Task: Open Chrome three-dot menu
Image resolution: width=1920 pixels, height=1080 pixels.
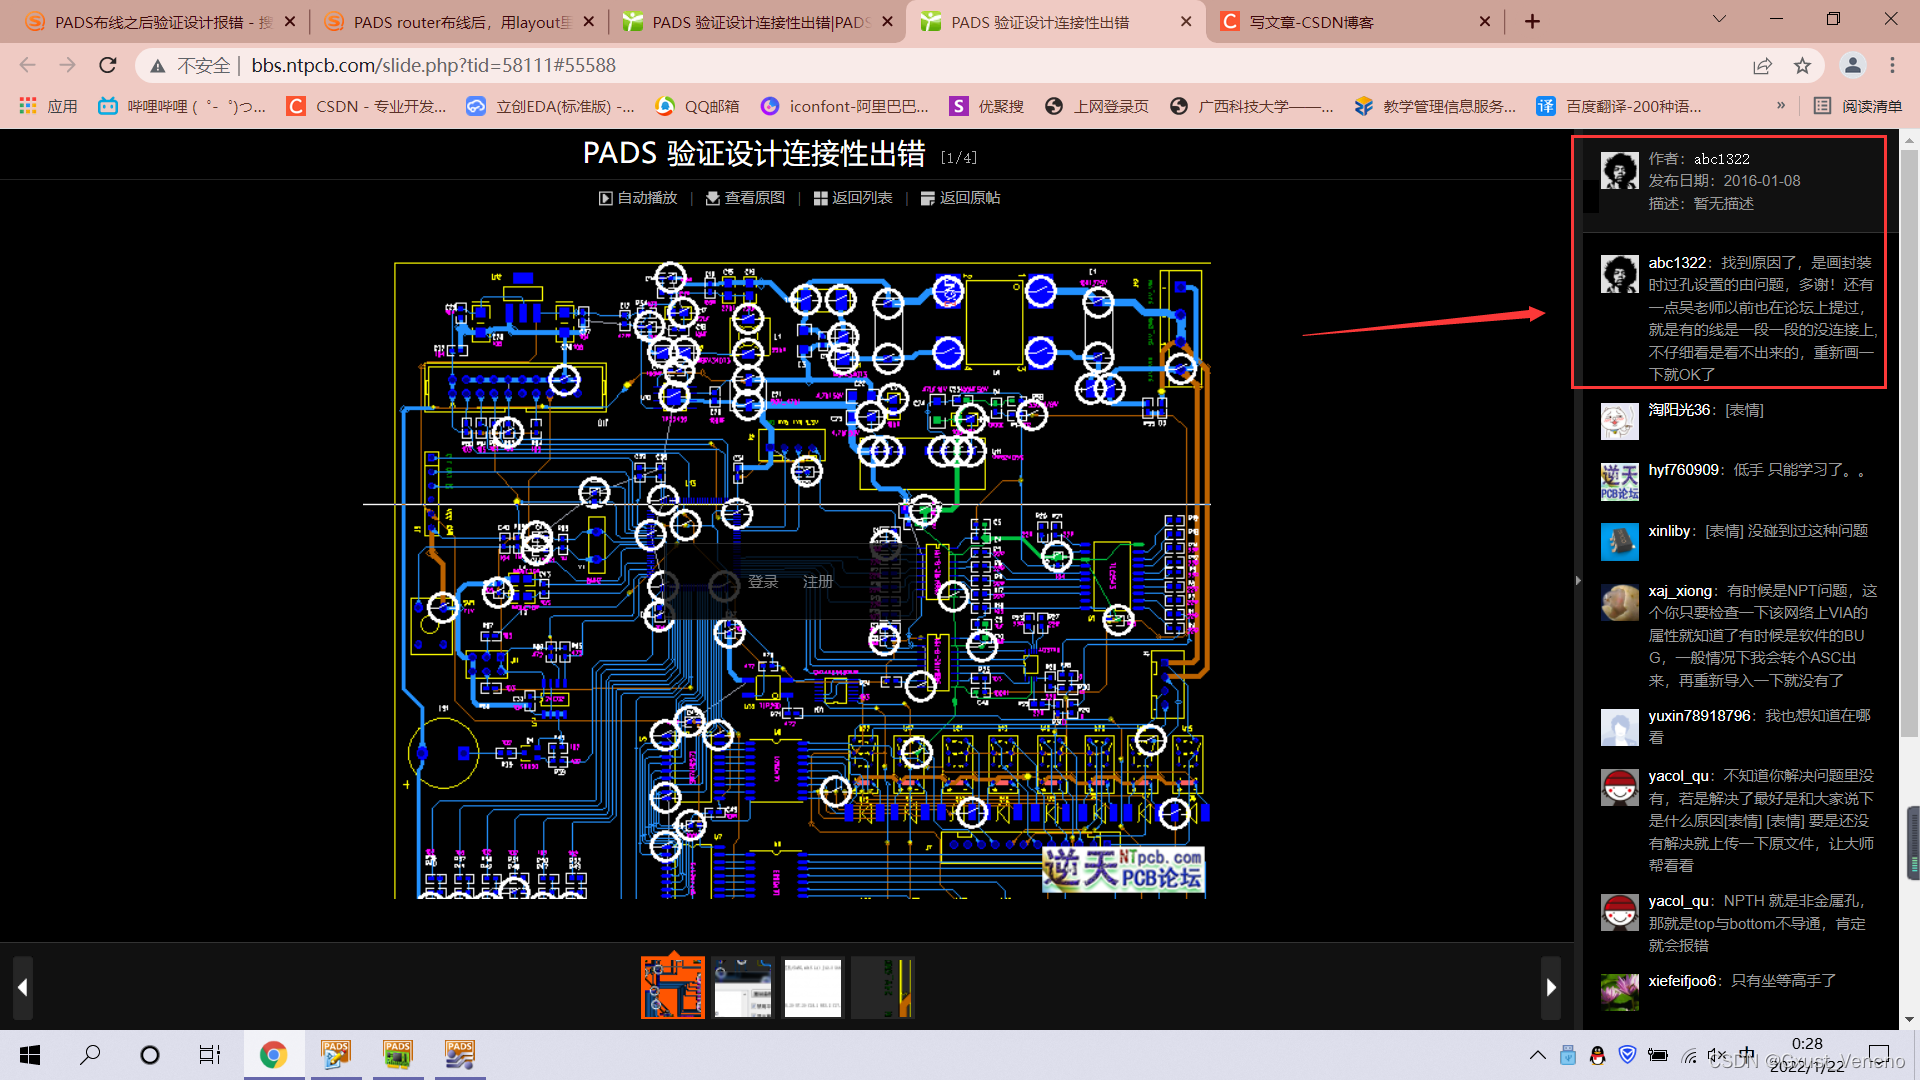Action: (1892, 66)
